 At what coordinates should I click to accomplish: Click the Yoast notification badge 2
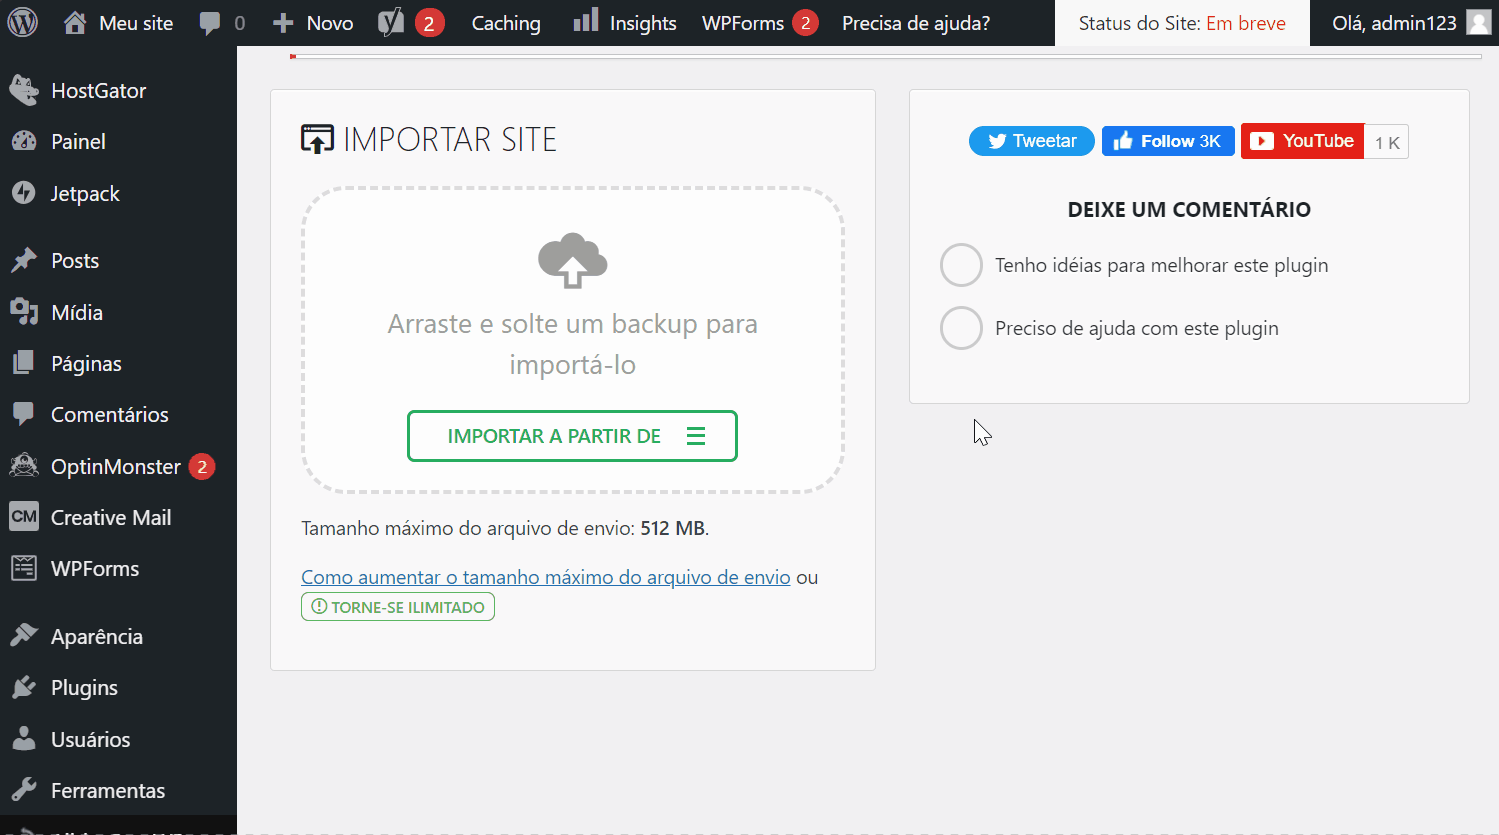(x=429, y=23)
